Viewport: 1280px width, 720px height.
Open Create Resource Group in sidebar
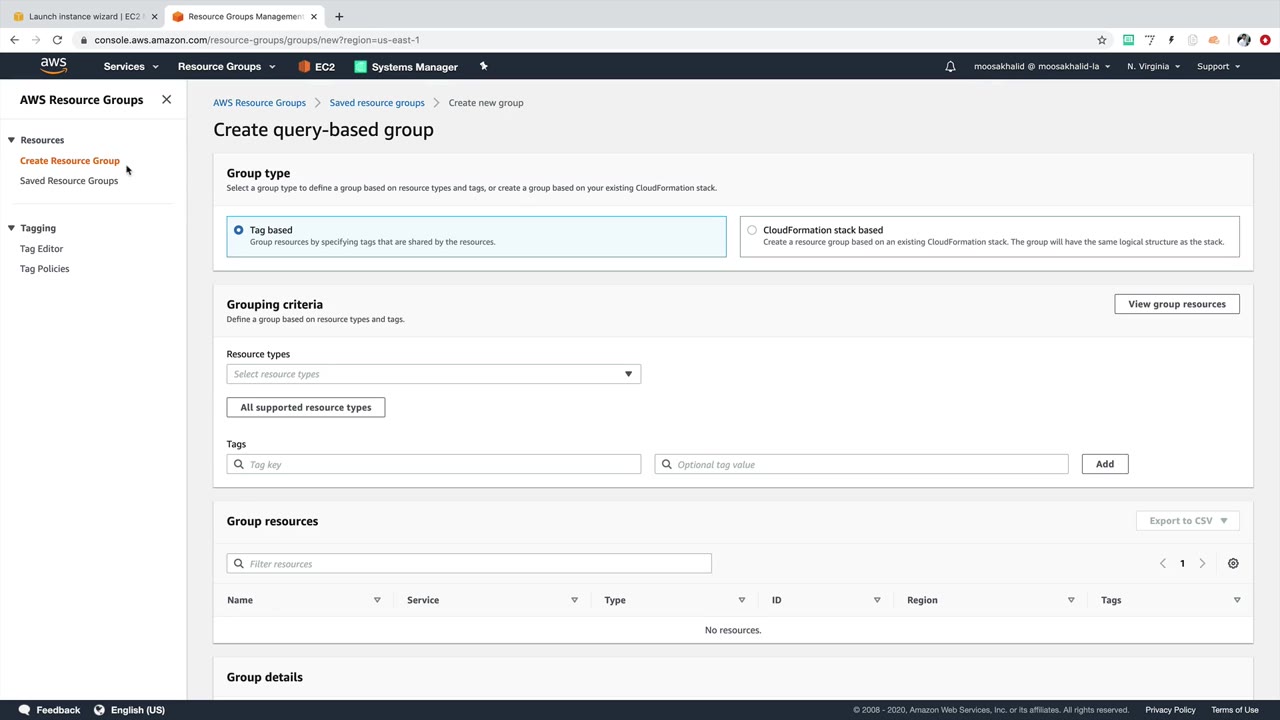70,161
